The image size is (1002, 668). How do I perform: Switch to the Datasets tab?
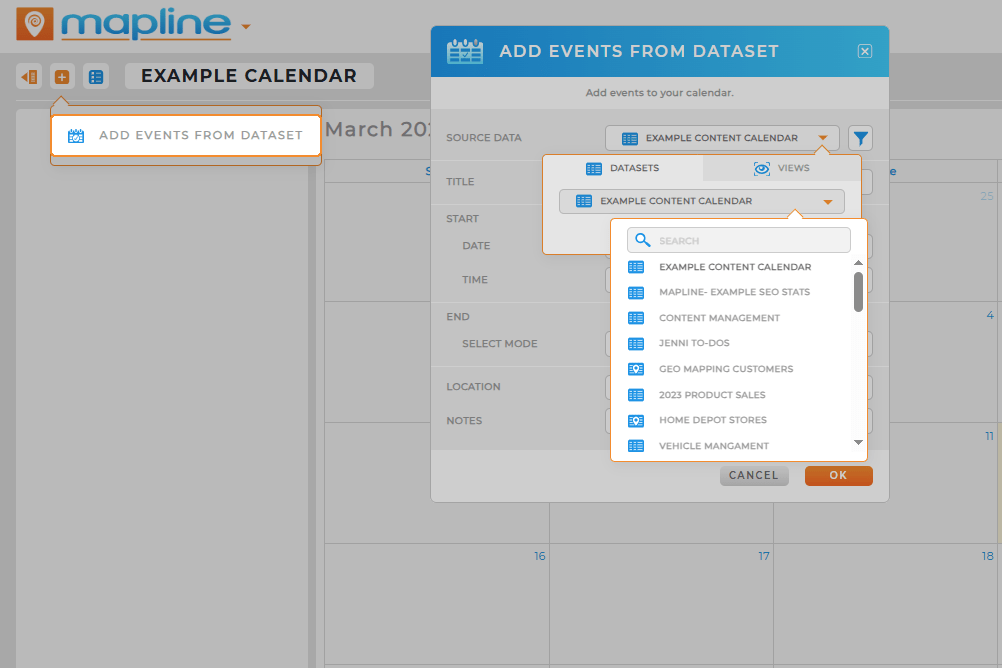(623, 168)
